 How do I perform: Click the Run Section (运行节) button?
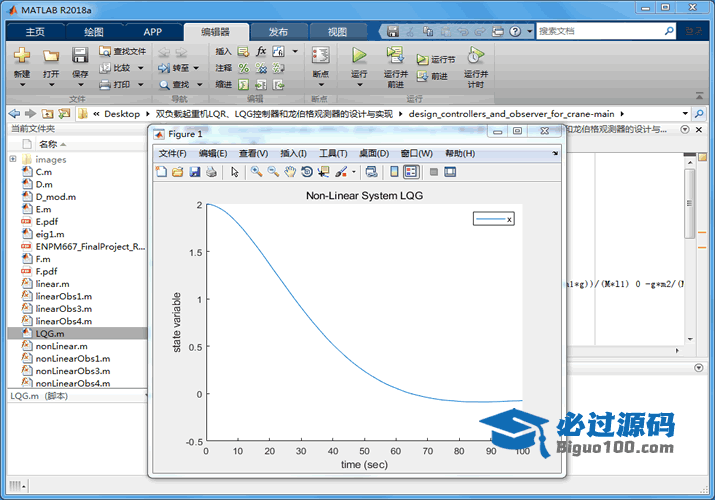(435, 59)
